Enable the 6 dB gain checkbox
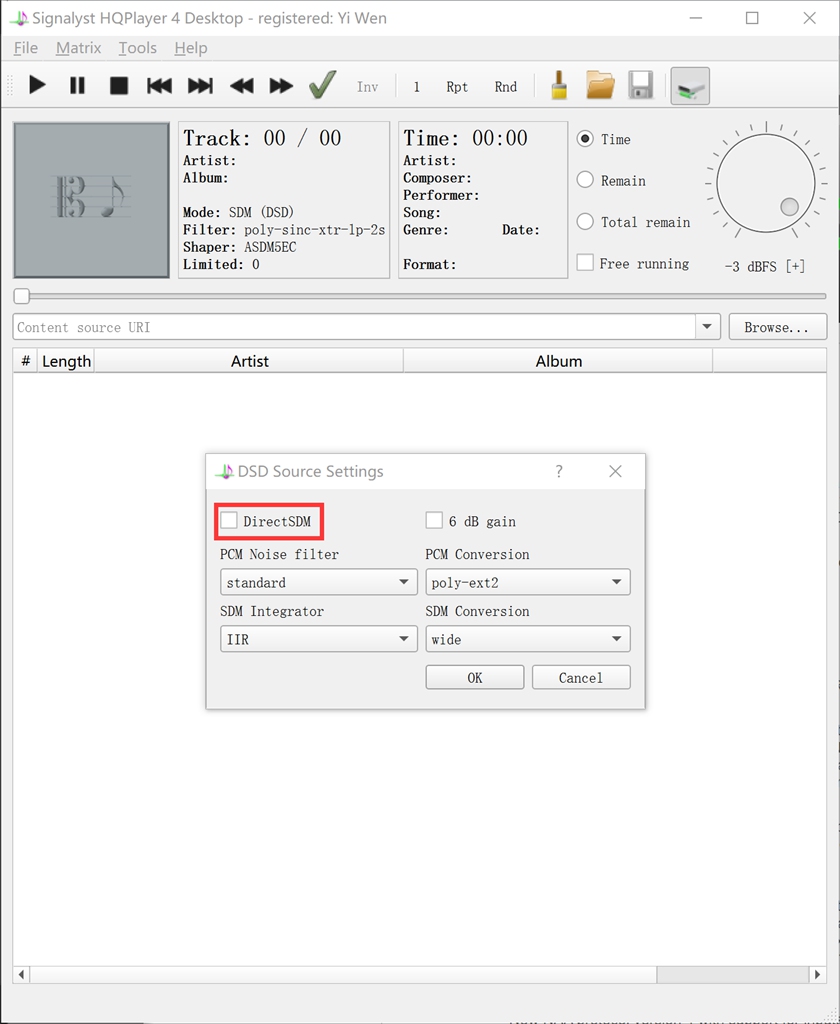Image resolution: width=840 pixels, height=1024 pixels. (434, 520)
